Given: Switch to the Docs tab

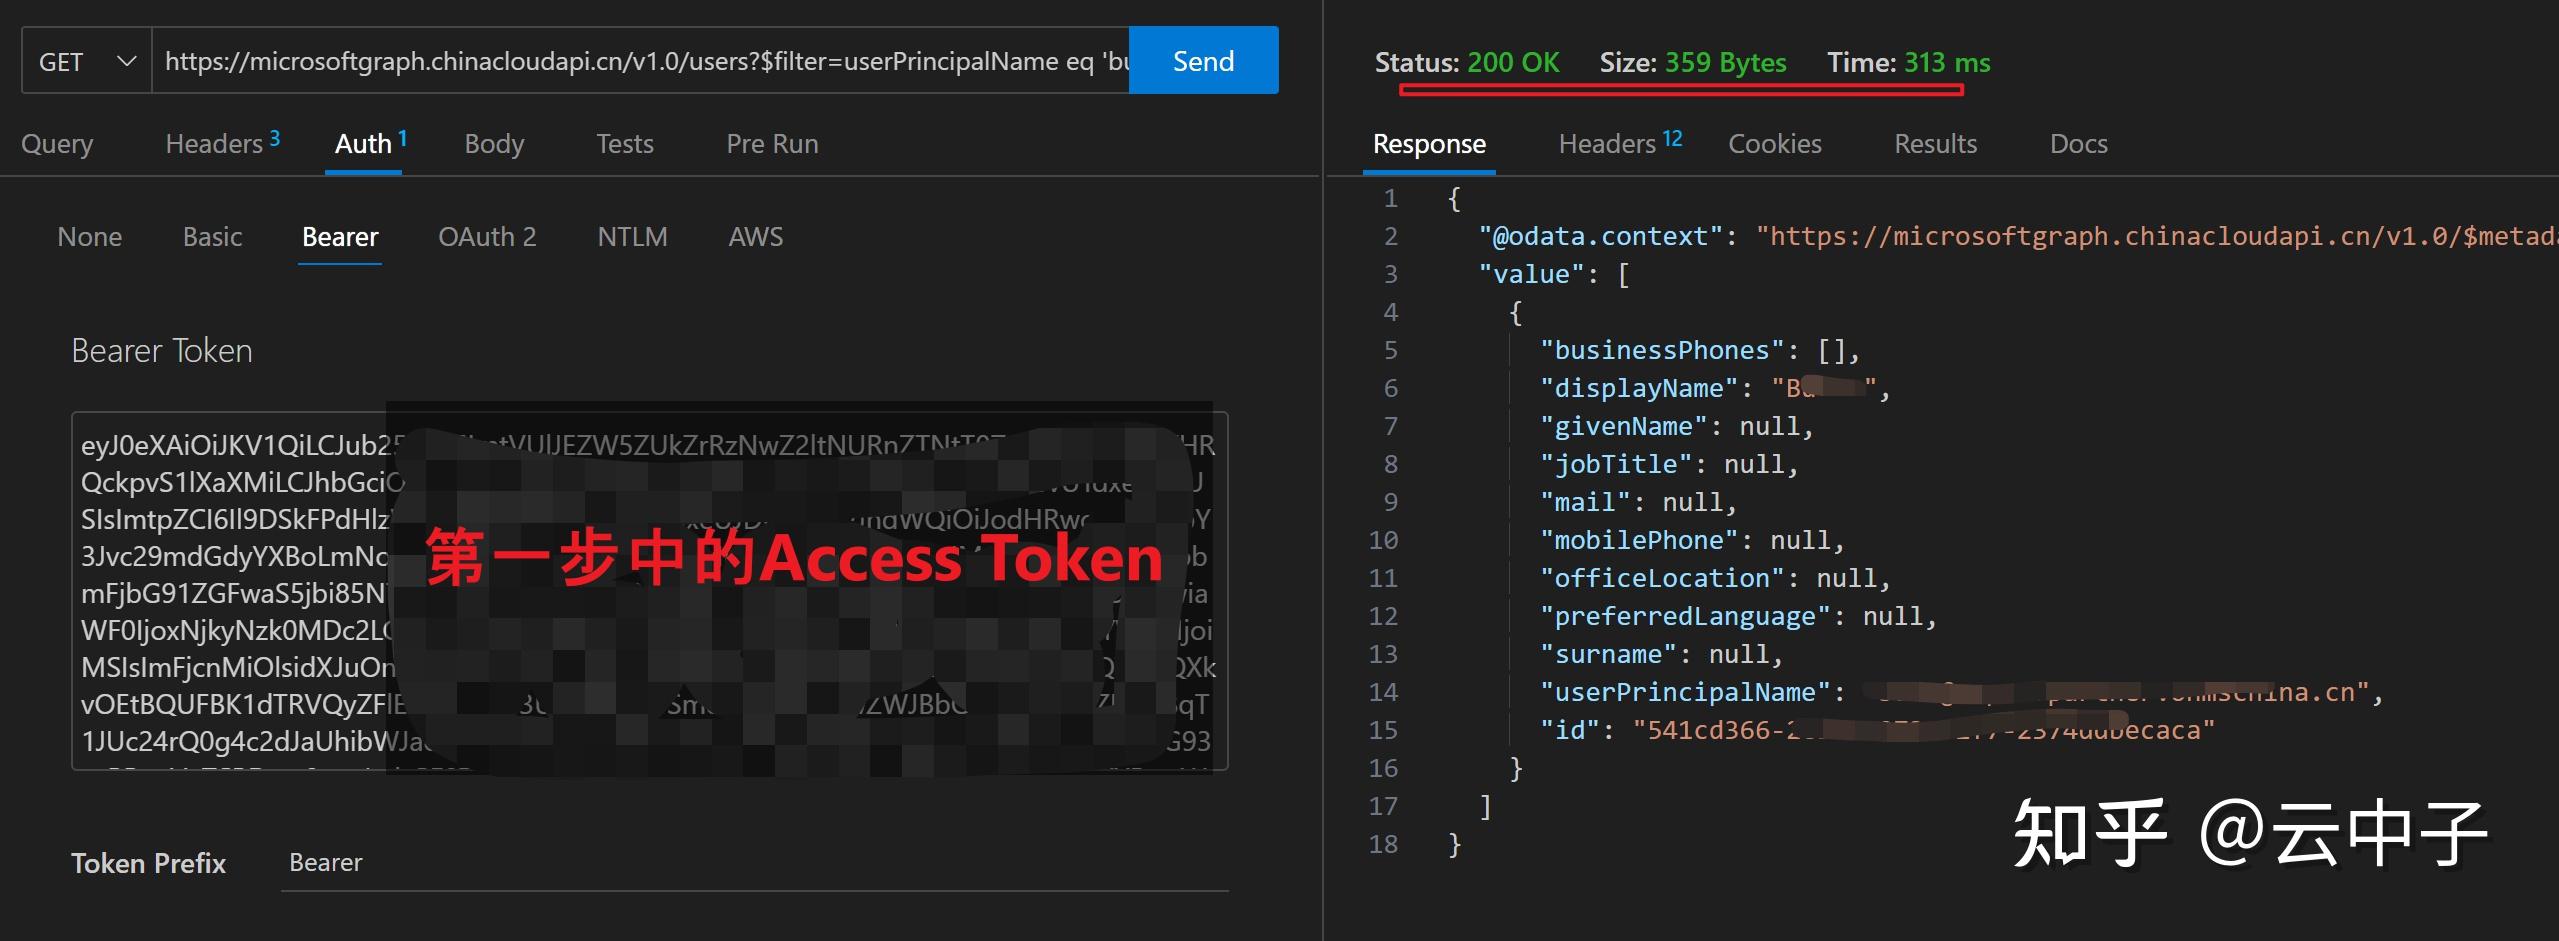Looking at the screenshot, I should [x=2078, y=144].
